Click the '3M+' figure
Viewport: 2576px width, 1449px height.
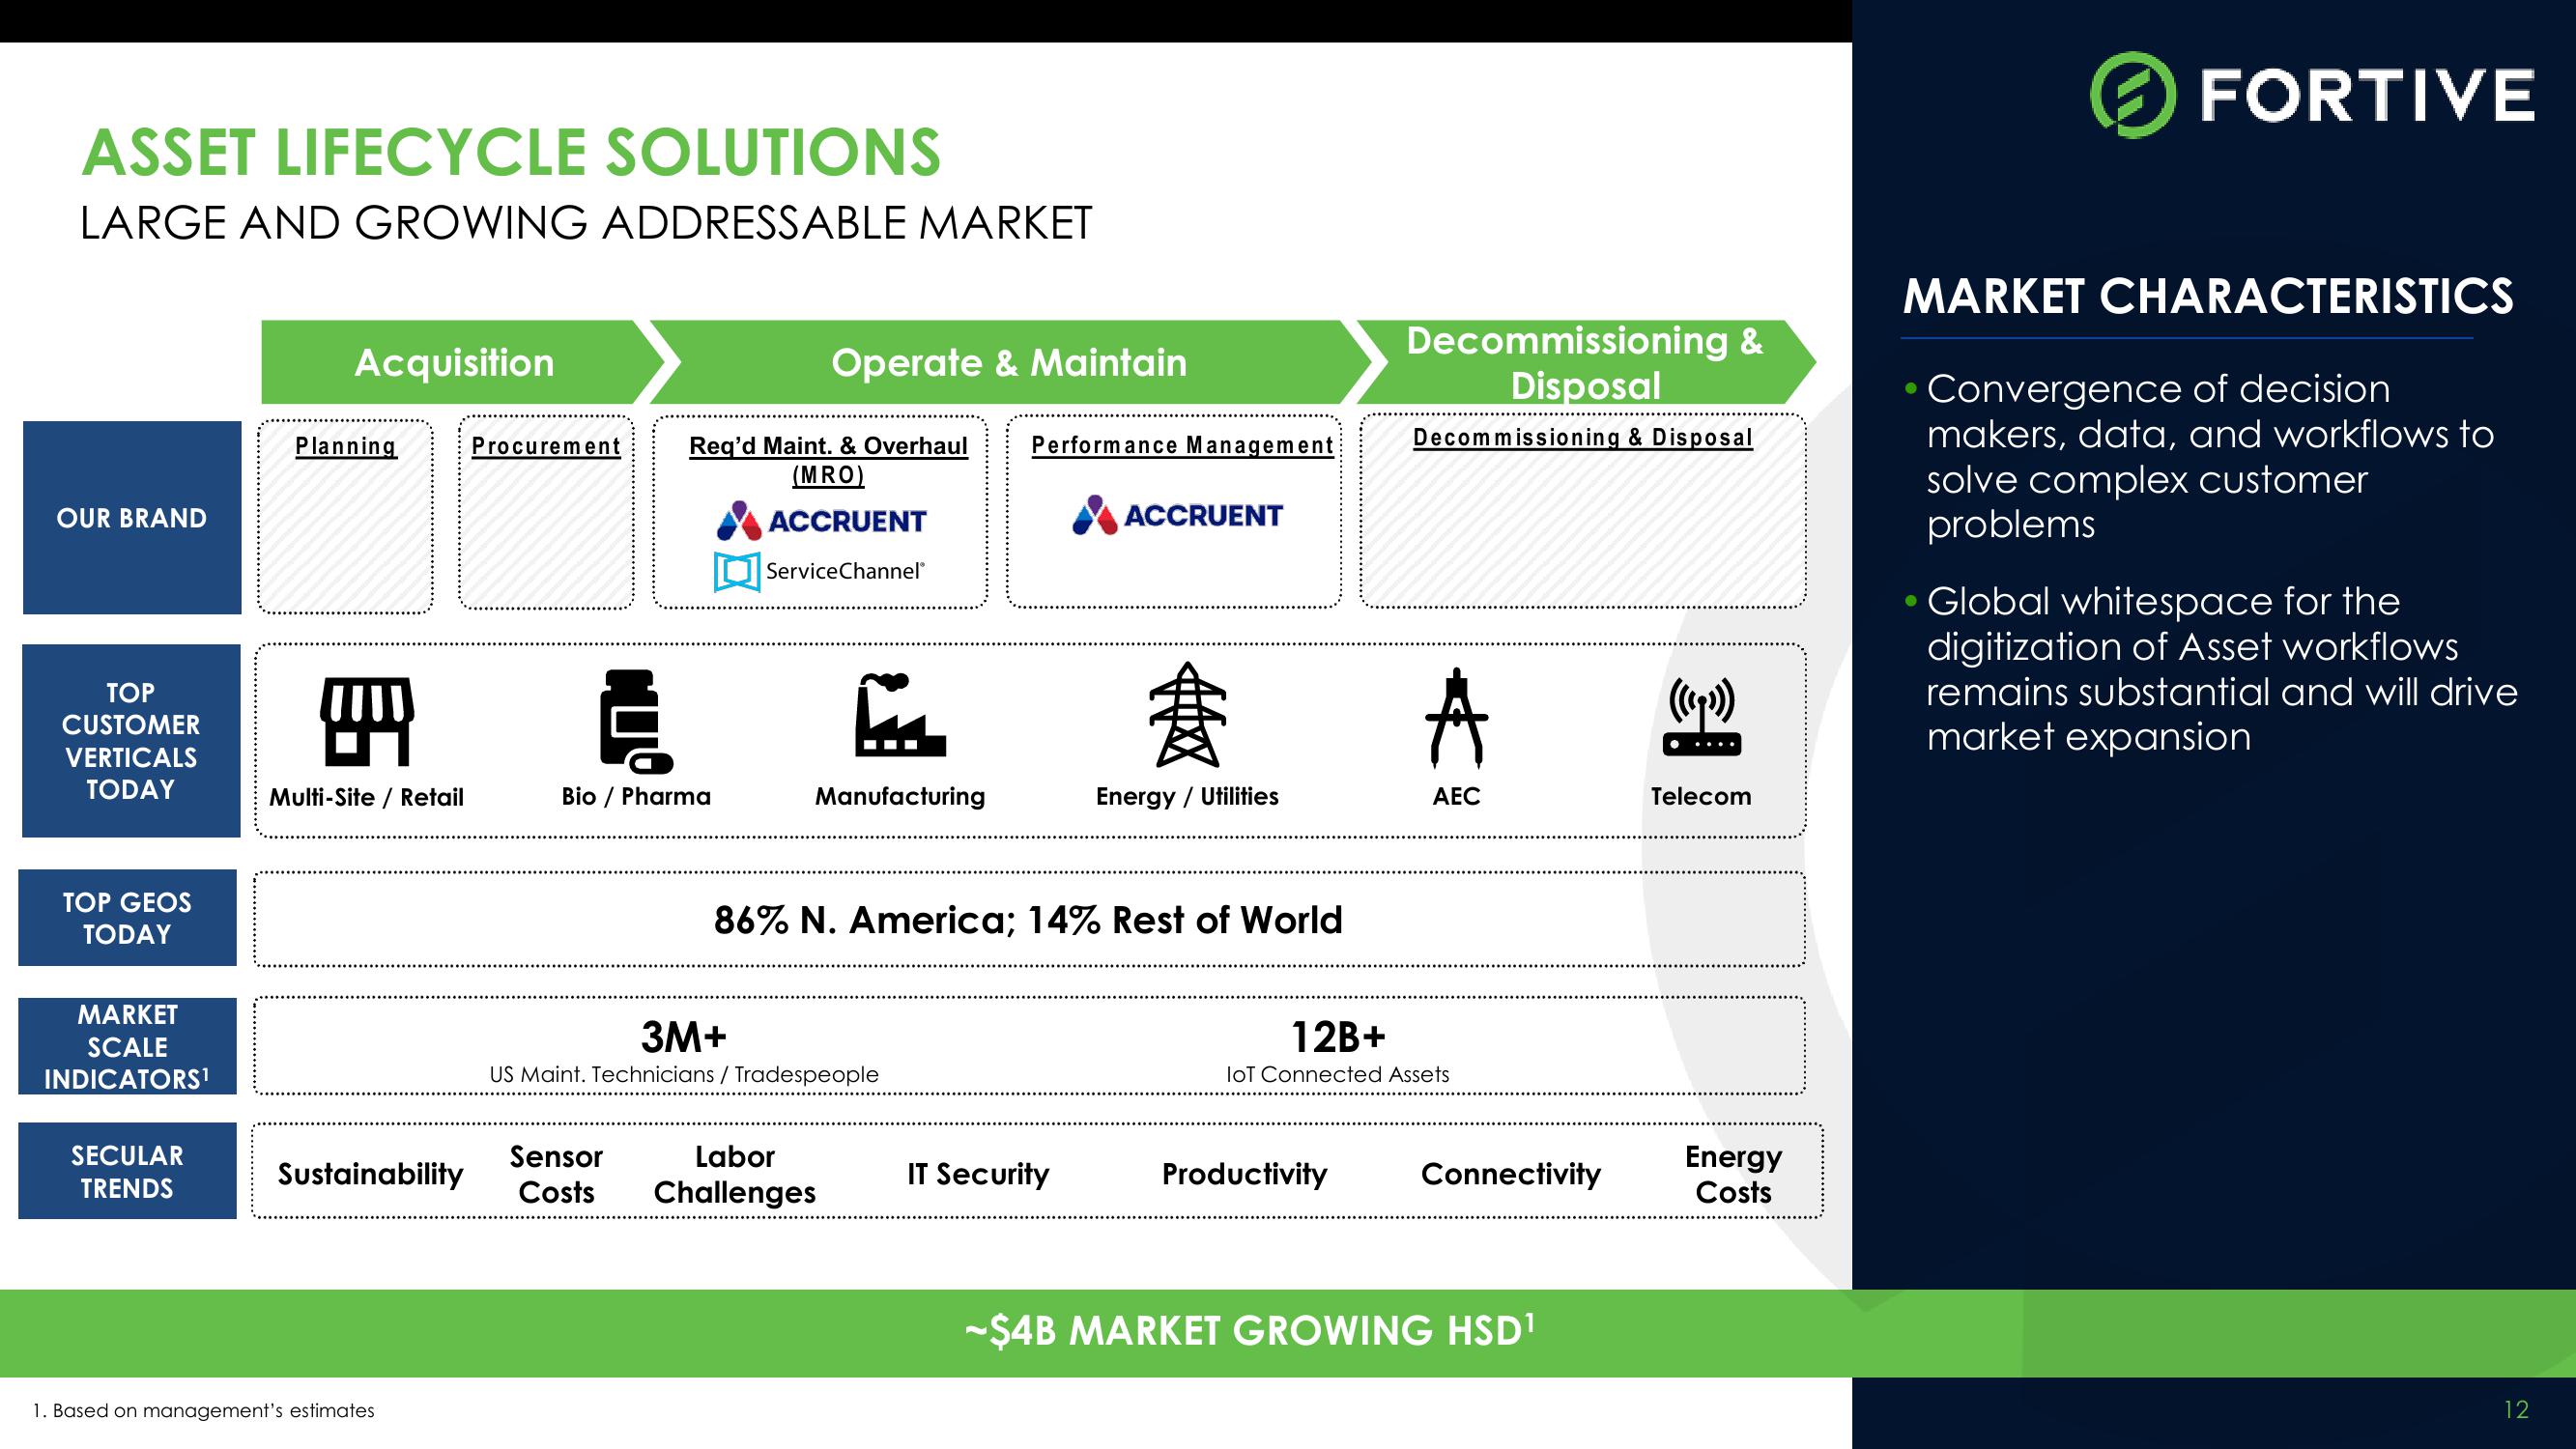click(683, 1037)
